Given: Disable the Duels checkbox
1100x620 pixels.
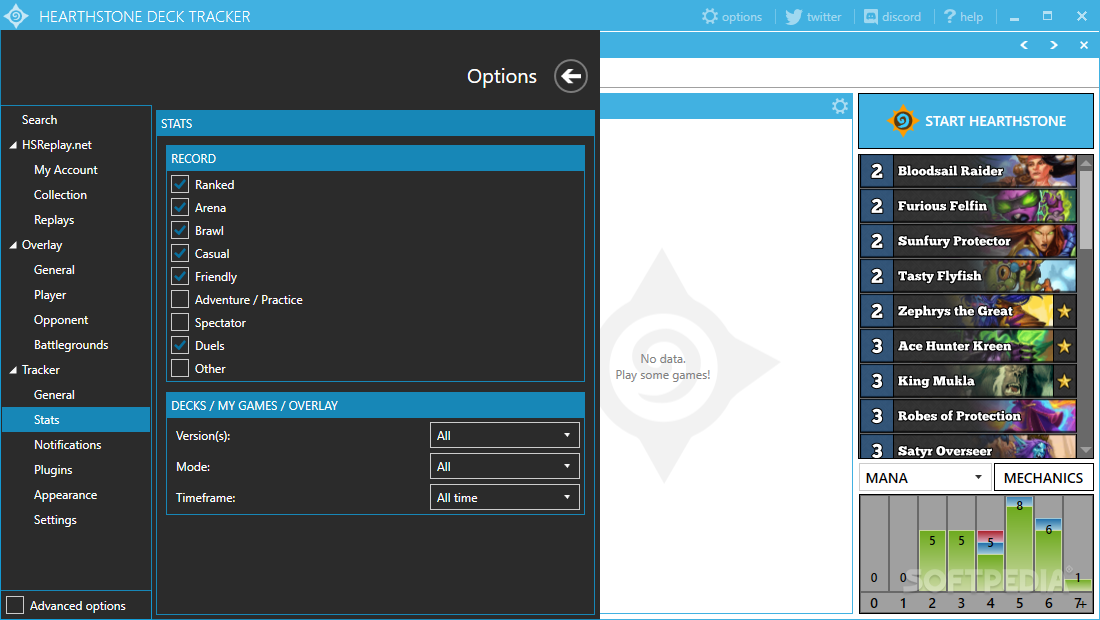Looking at the screenshot, I should 180,345.
